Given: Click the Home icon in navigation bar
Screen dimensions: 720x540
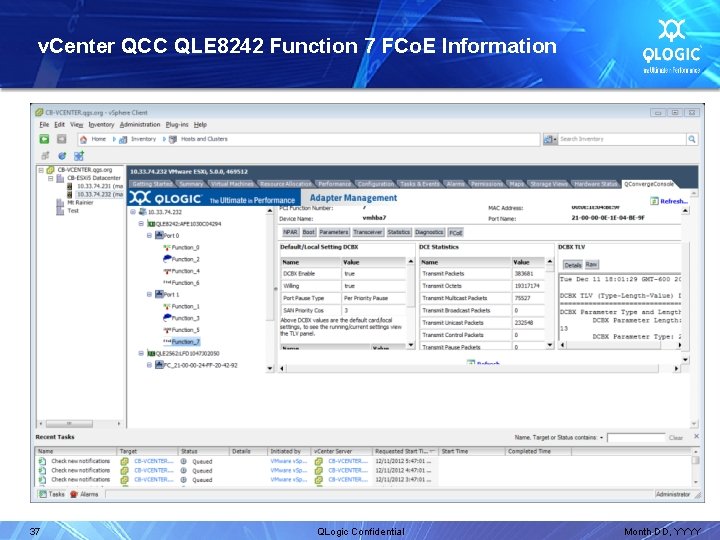Looking at the screenshot, I should click(x=84, y=140).
